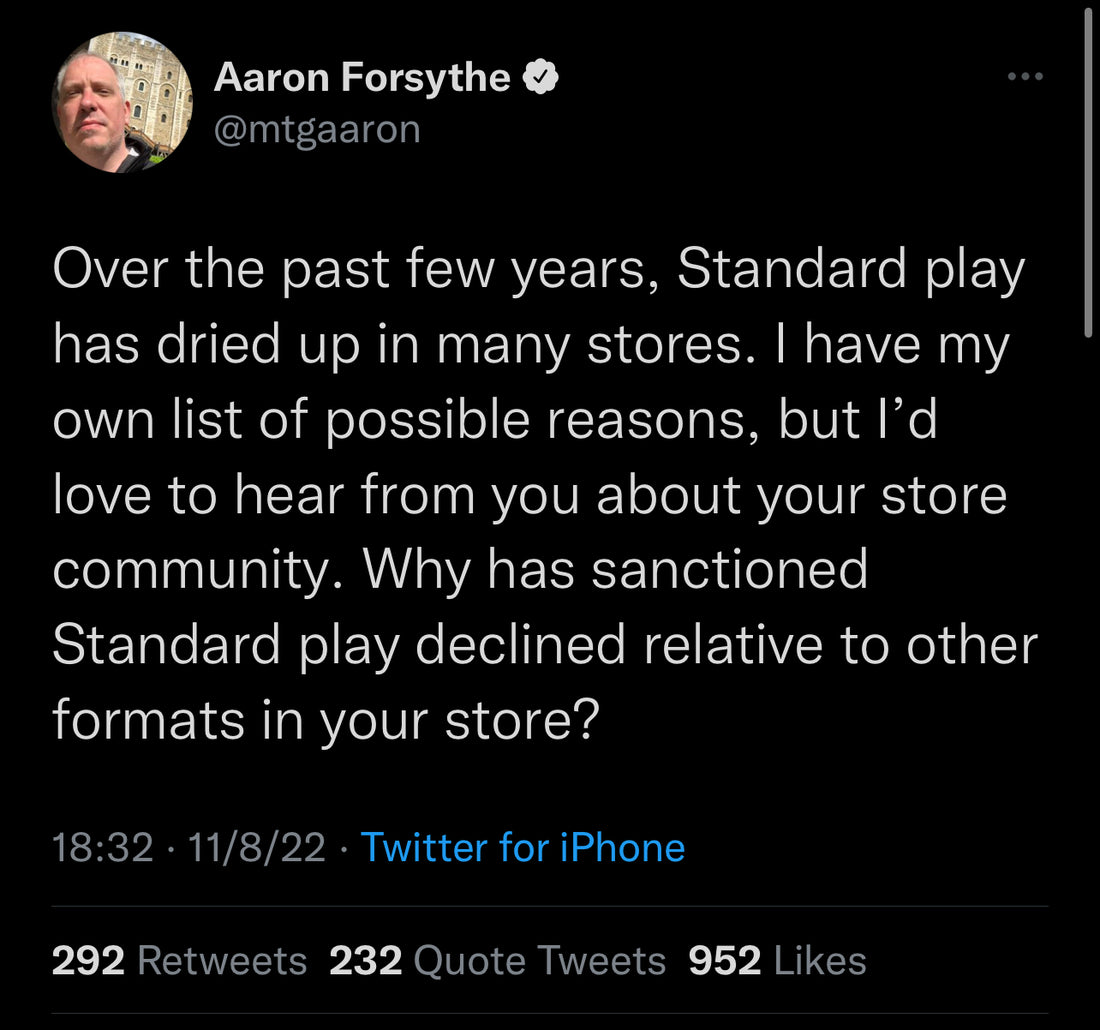Open the Twitter for iPhone link
Screen dimensions: 1100x1030
tap(524, 847)
